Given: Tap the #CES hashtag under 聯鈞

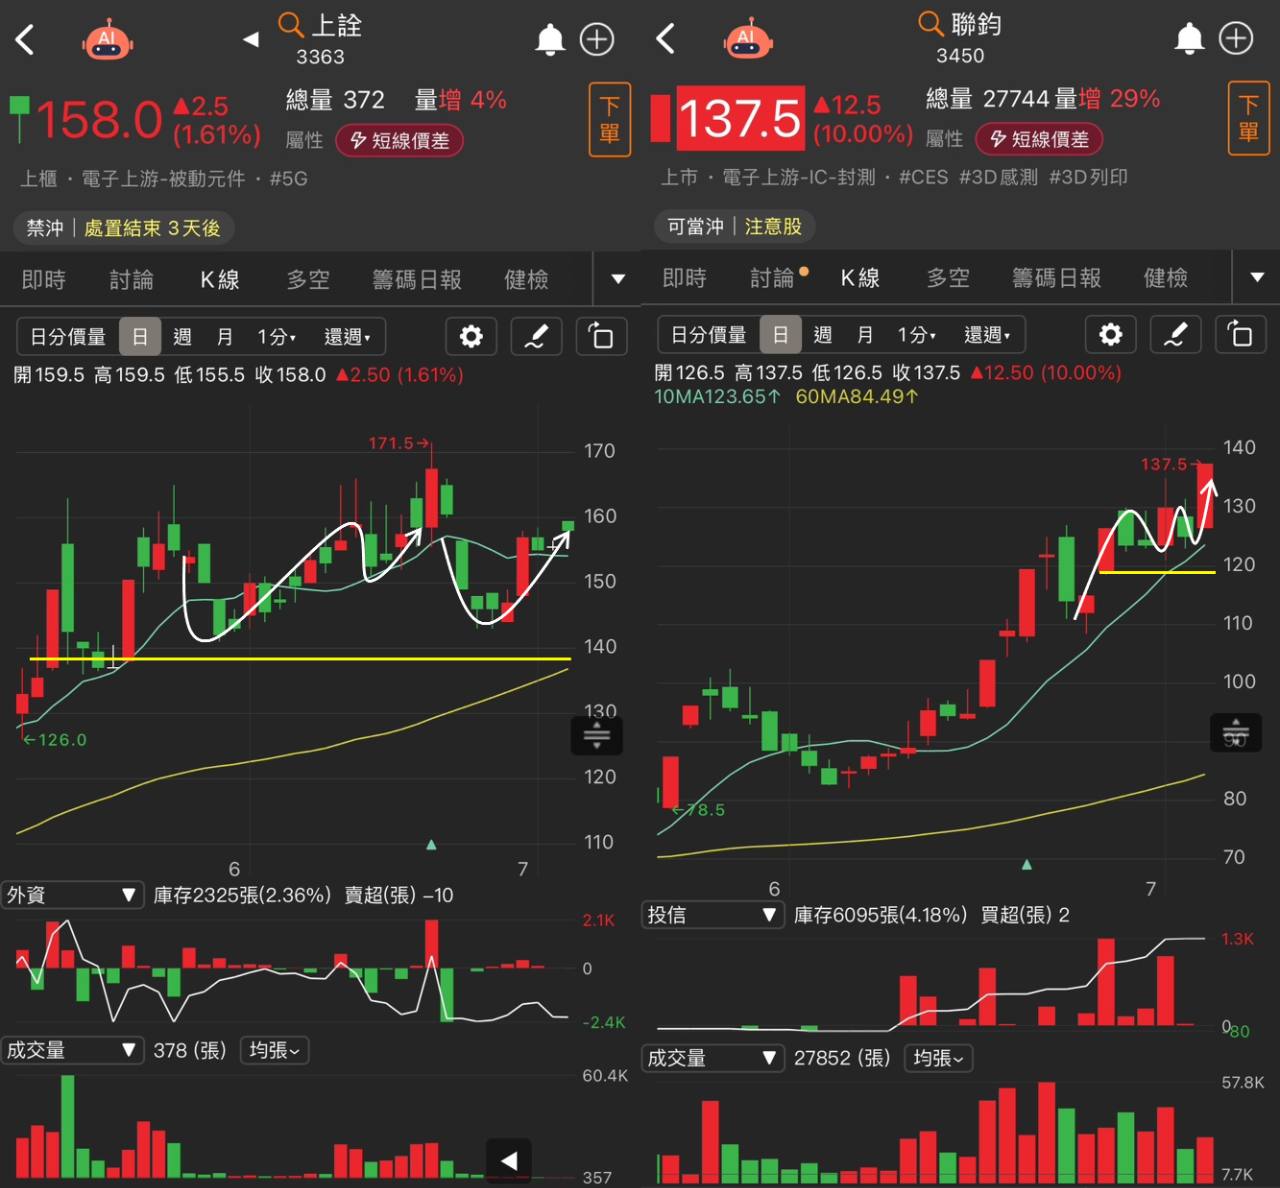Looking at the screenshot, I should (923, 177).
